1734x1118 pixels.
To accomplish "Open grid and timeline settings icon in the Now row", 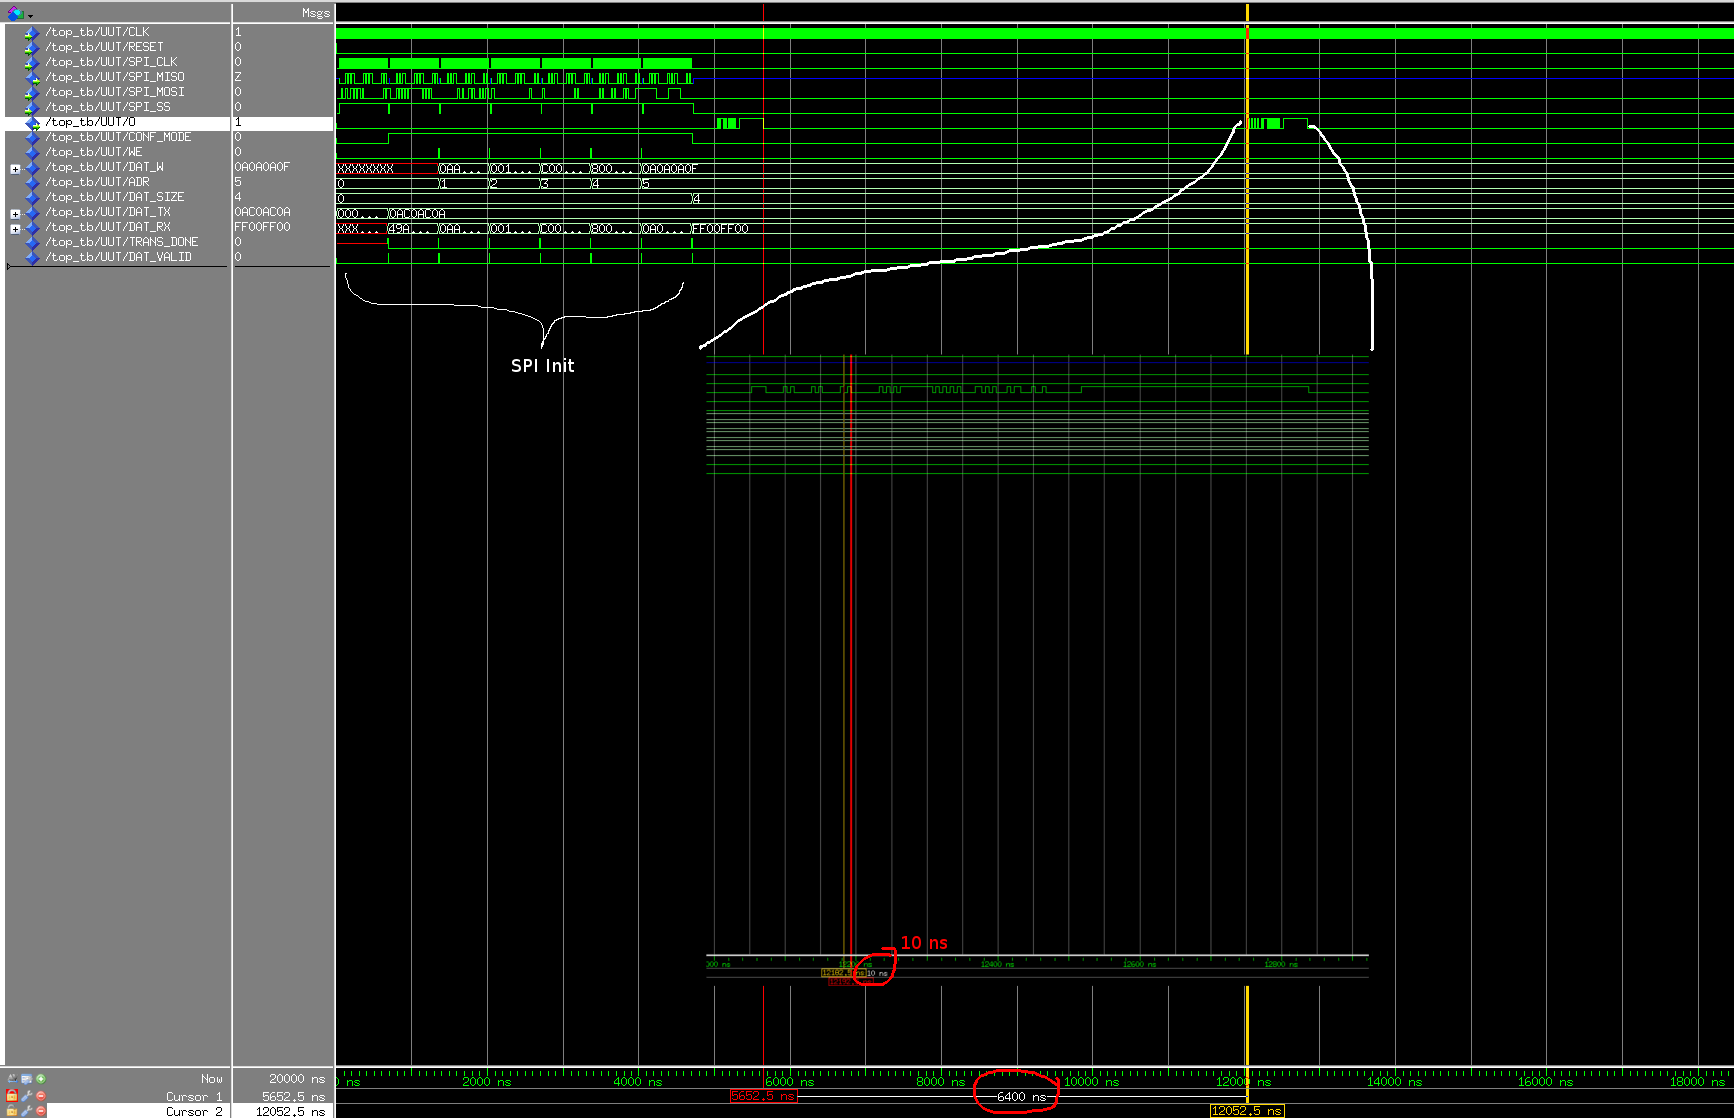I will 26,1079.
